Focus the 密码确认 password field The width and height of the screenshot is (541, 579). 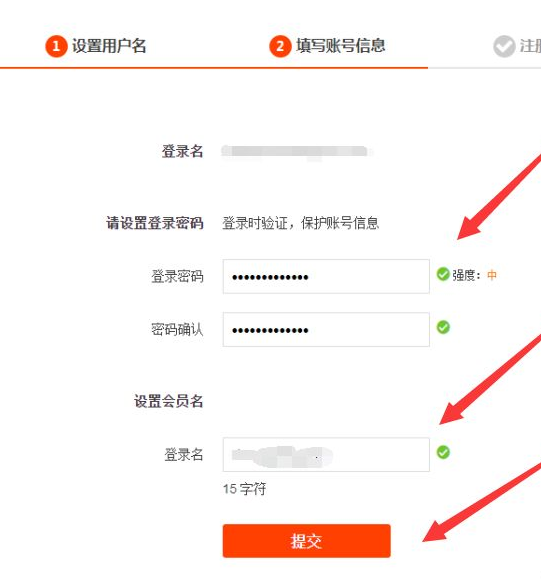click(x=326, y=329)
